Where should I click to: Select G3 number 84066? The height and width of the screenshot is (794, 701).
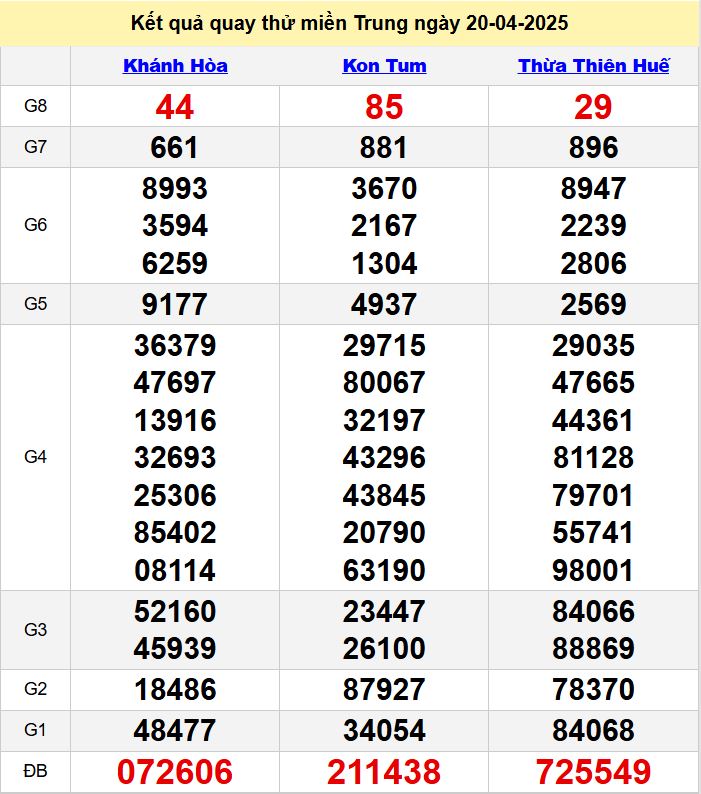[x=593, y=612]
